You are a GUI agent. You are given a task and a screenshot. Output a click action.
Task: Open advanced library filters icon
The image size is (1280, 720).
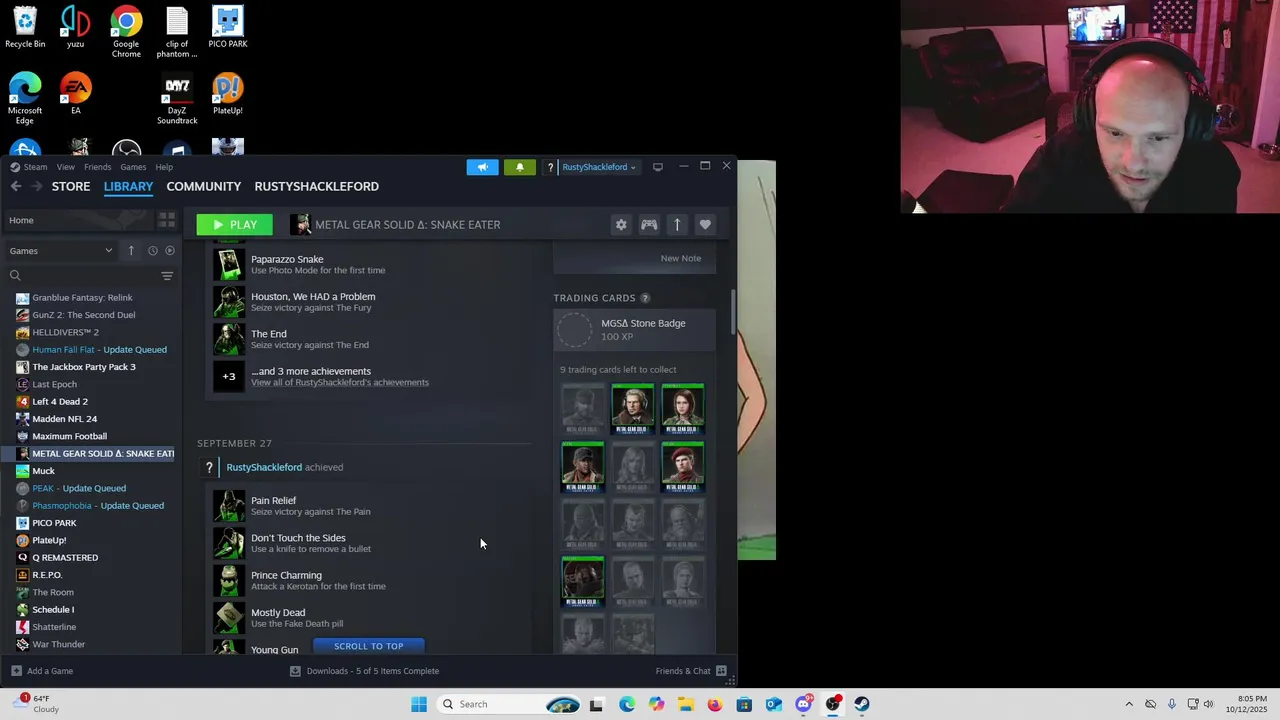[167, 276]
